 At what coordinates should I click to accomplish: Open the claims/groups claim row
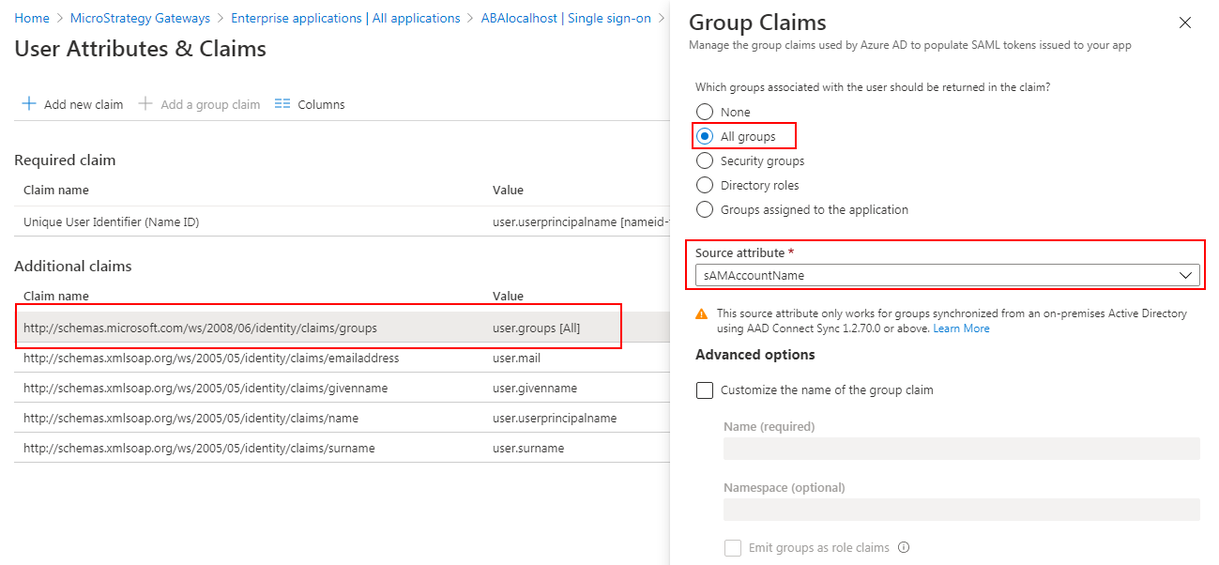pos(200,328)
